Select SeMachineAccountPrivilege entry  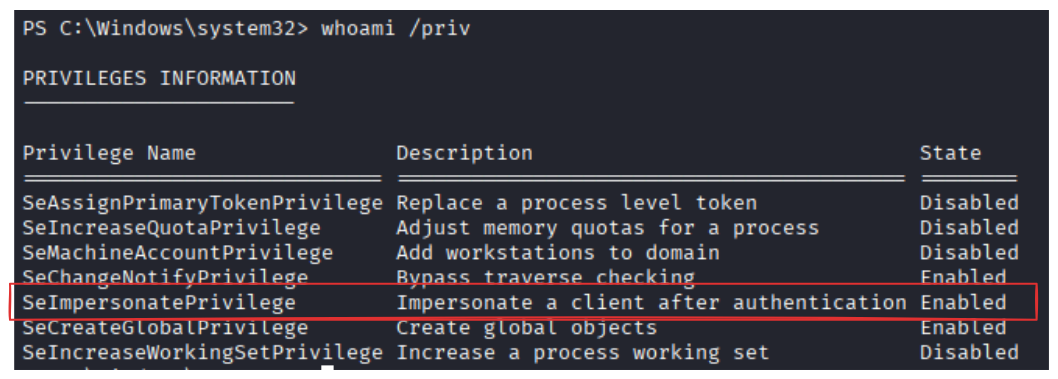[178, 253]
